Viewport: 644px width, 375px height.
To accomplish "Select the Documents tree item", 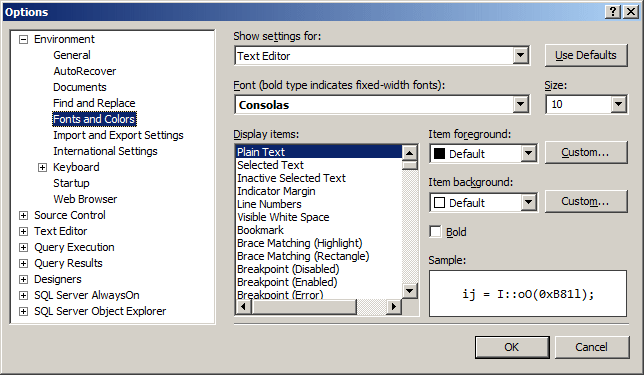I will [80, 87].
